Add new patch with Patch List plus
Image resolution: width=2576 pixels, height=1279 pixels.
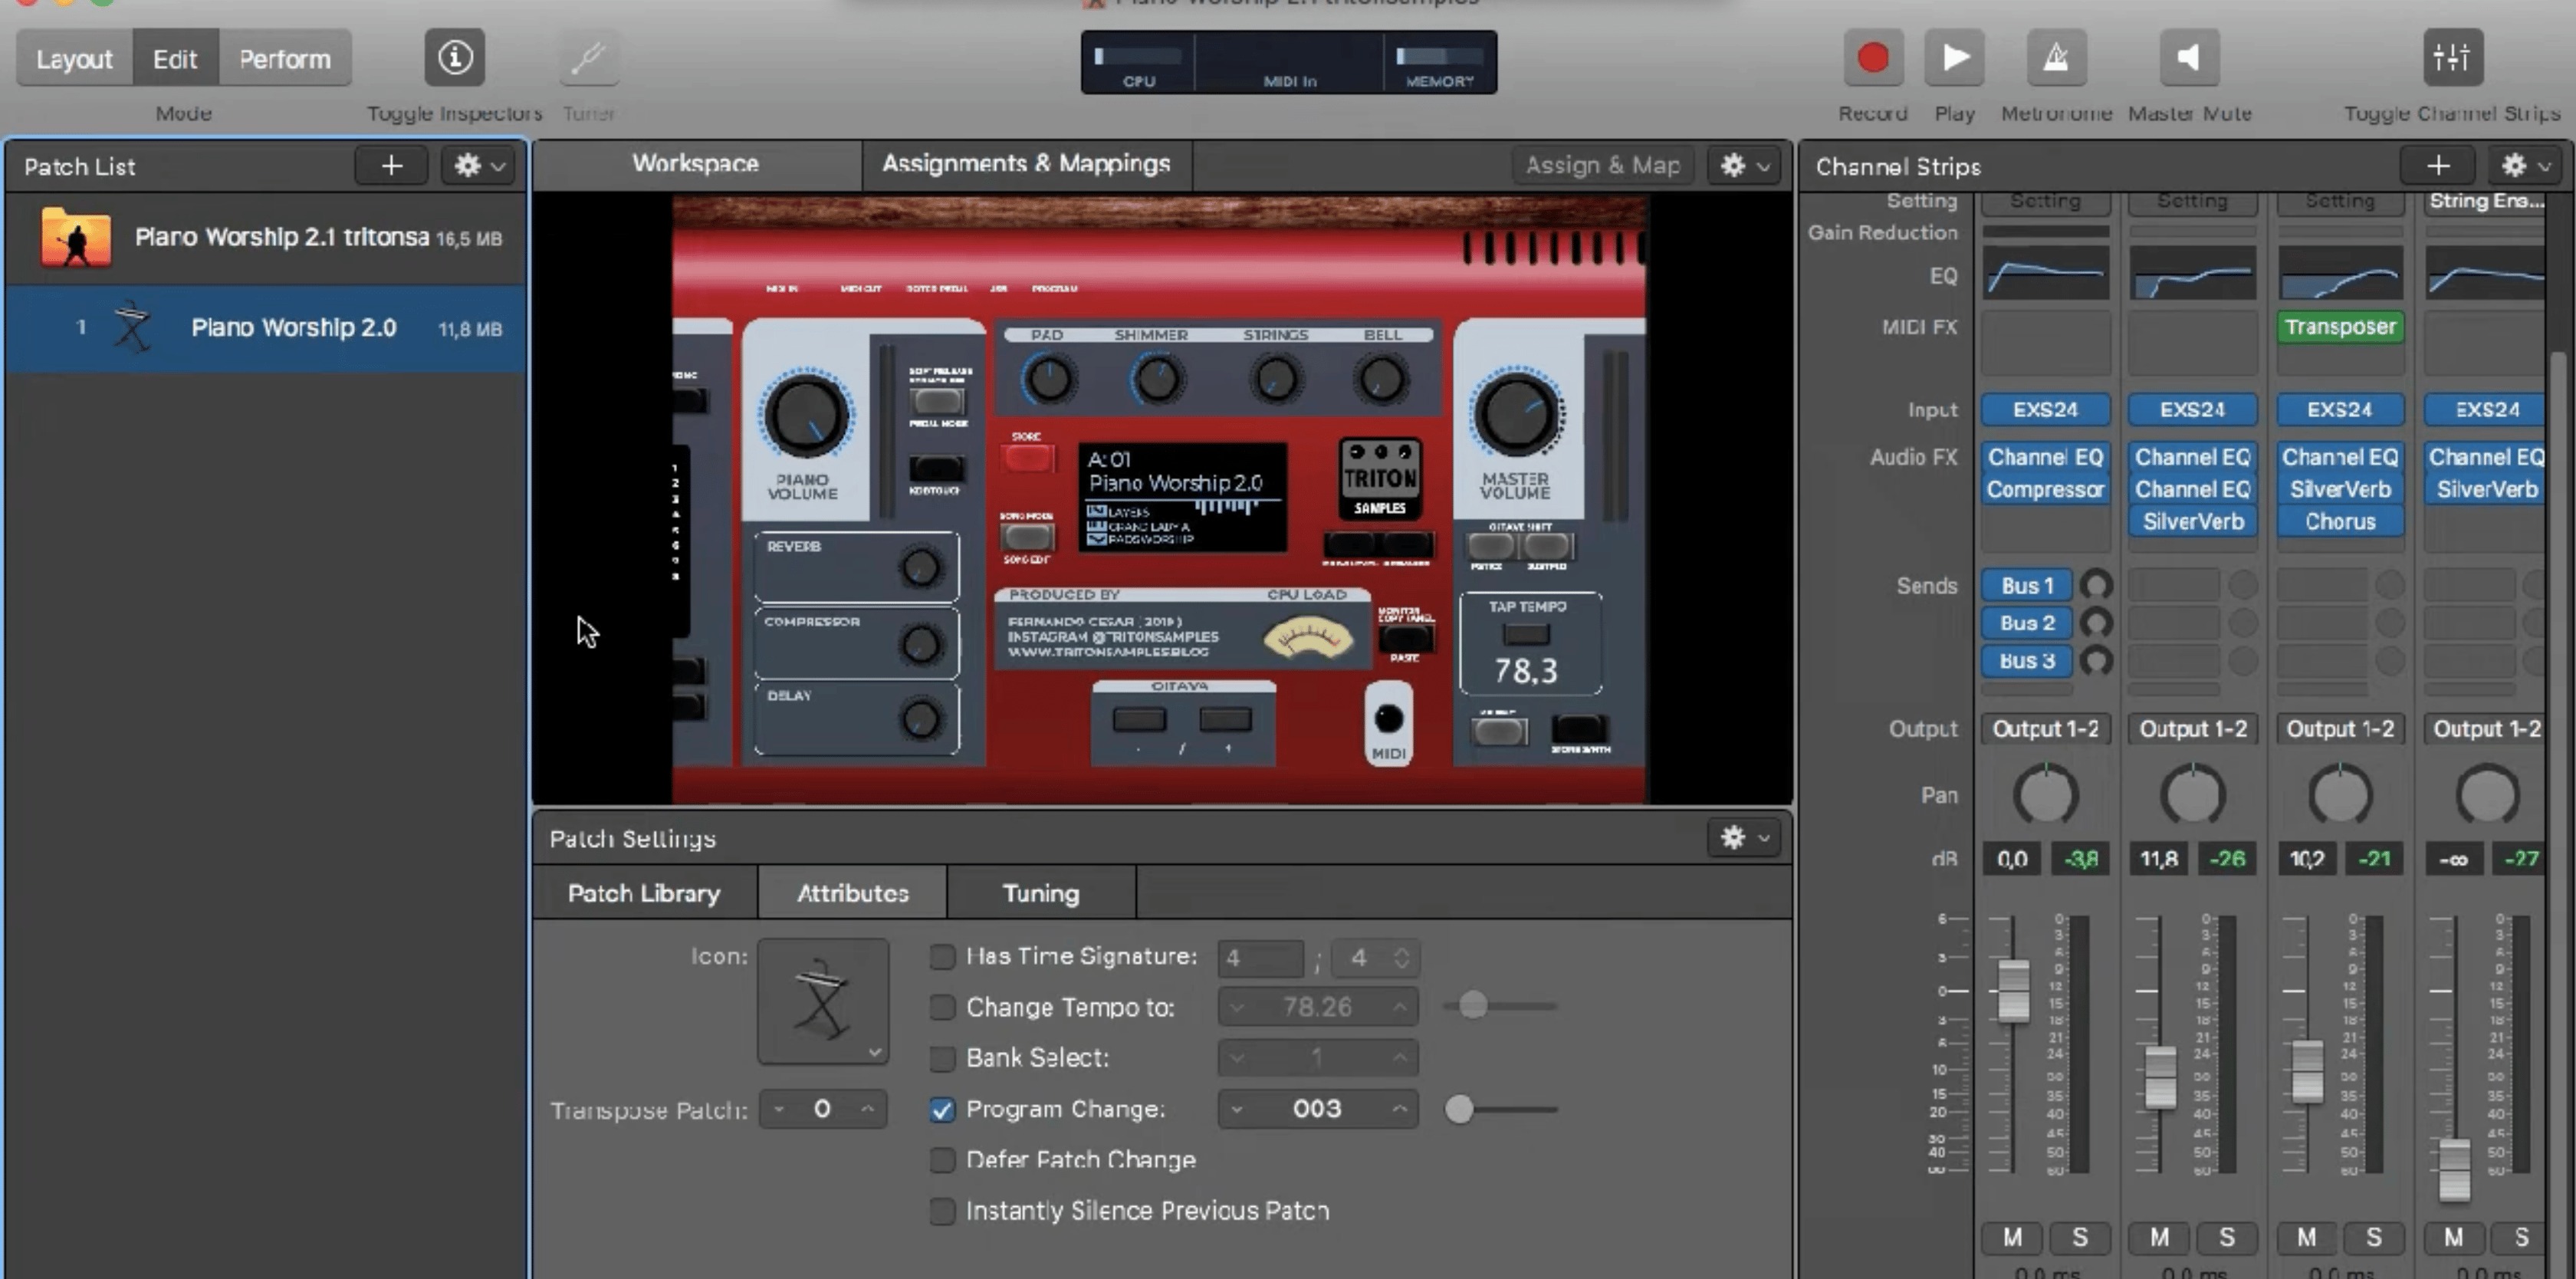391,166
